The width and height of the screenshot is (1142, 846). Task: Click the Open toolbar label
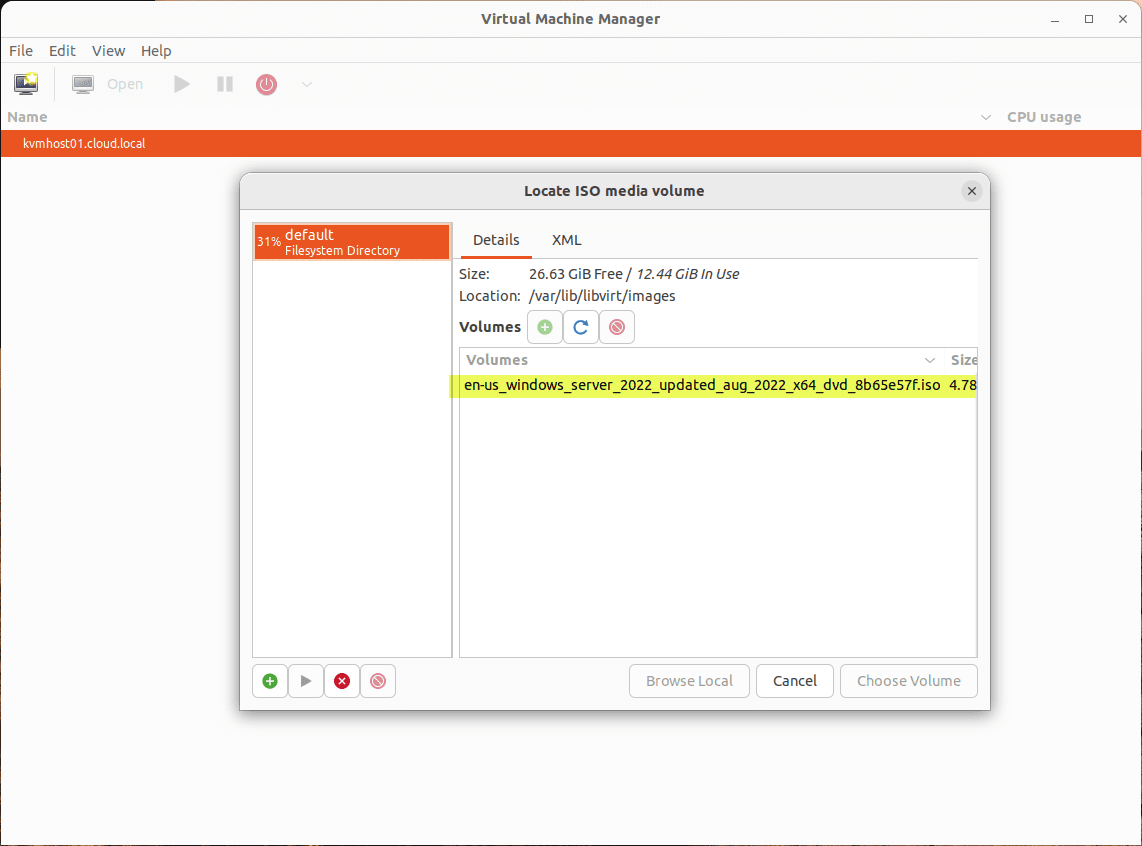125,84
